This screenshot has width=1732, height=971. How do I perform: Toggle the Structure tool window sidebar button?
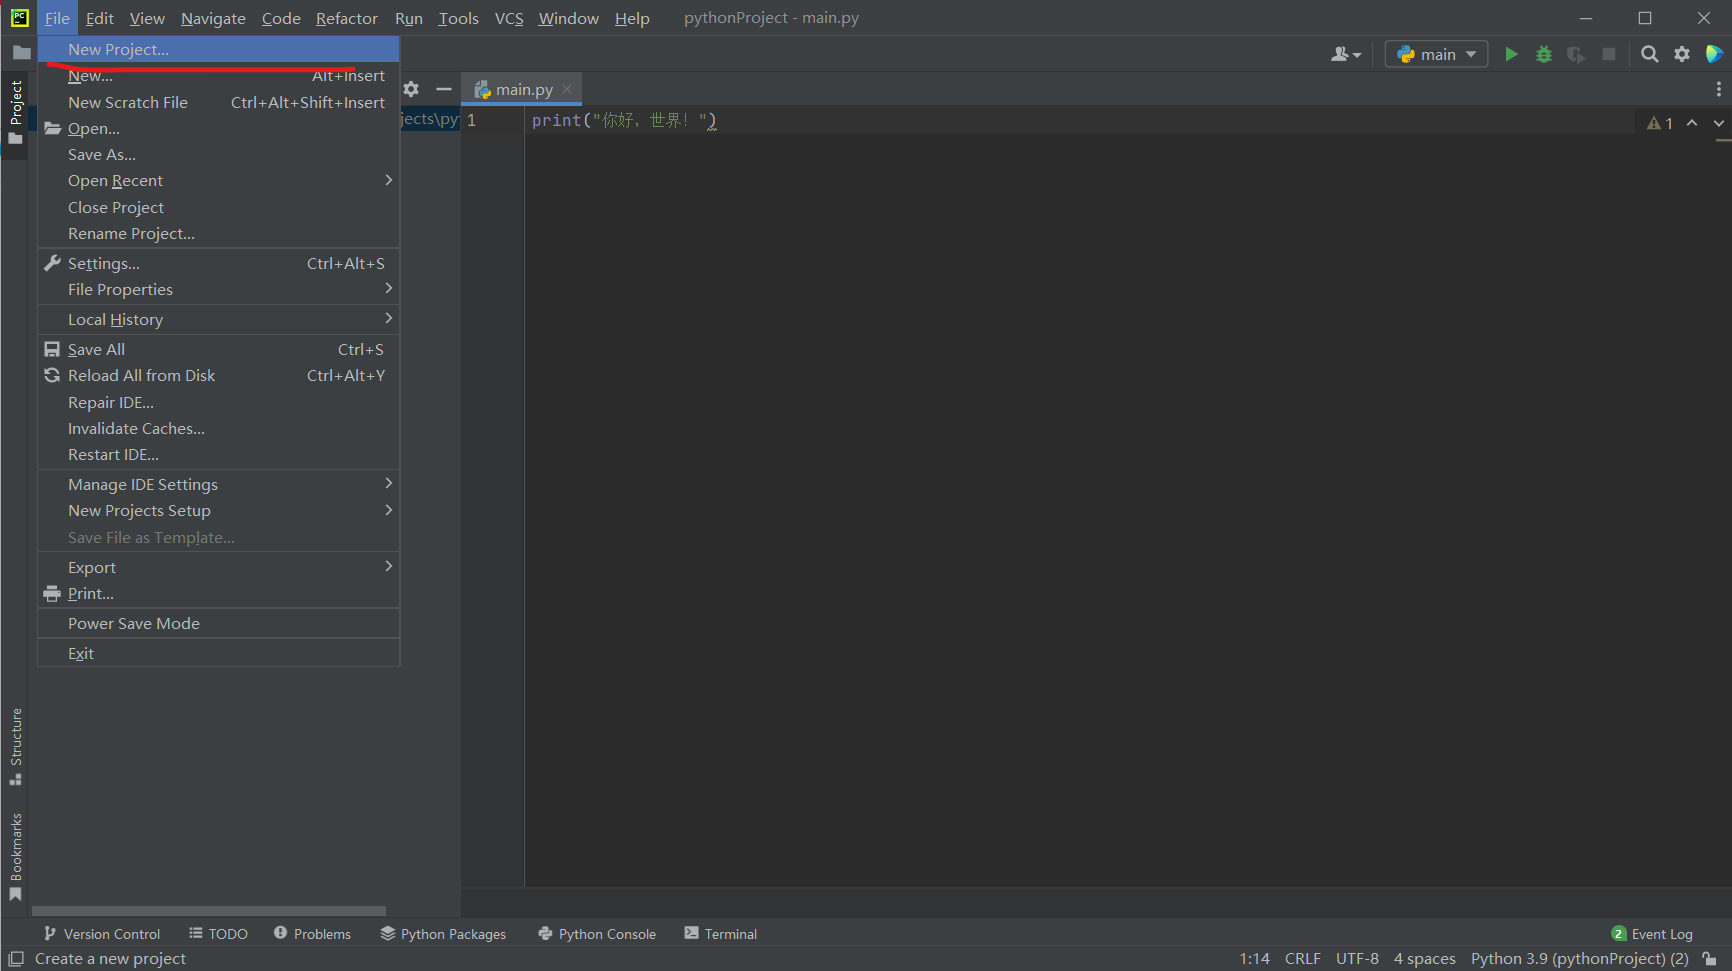pos(15,746)
